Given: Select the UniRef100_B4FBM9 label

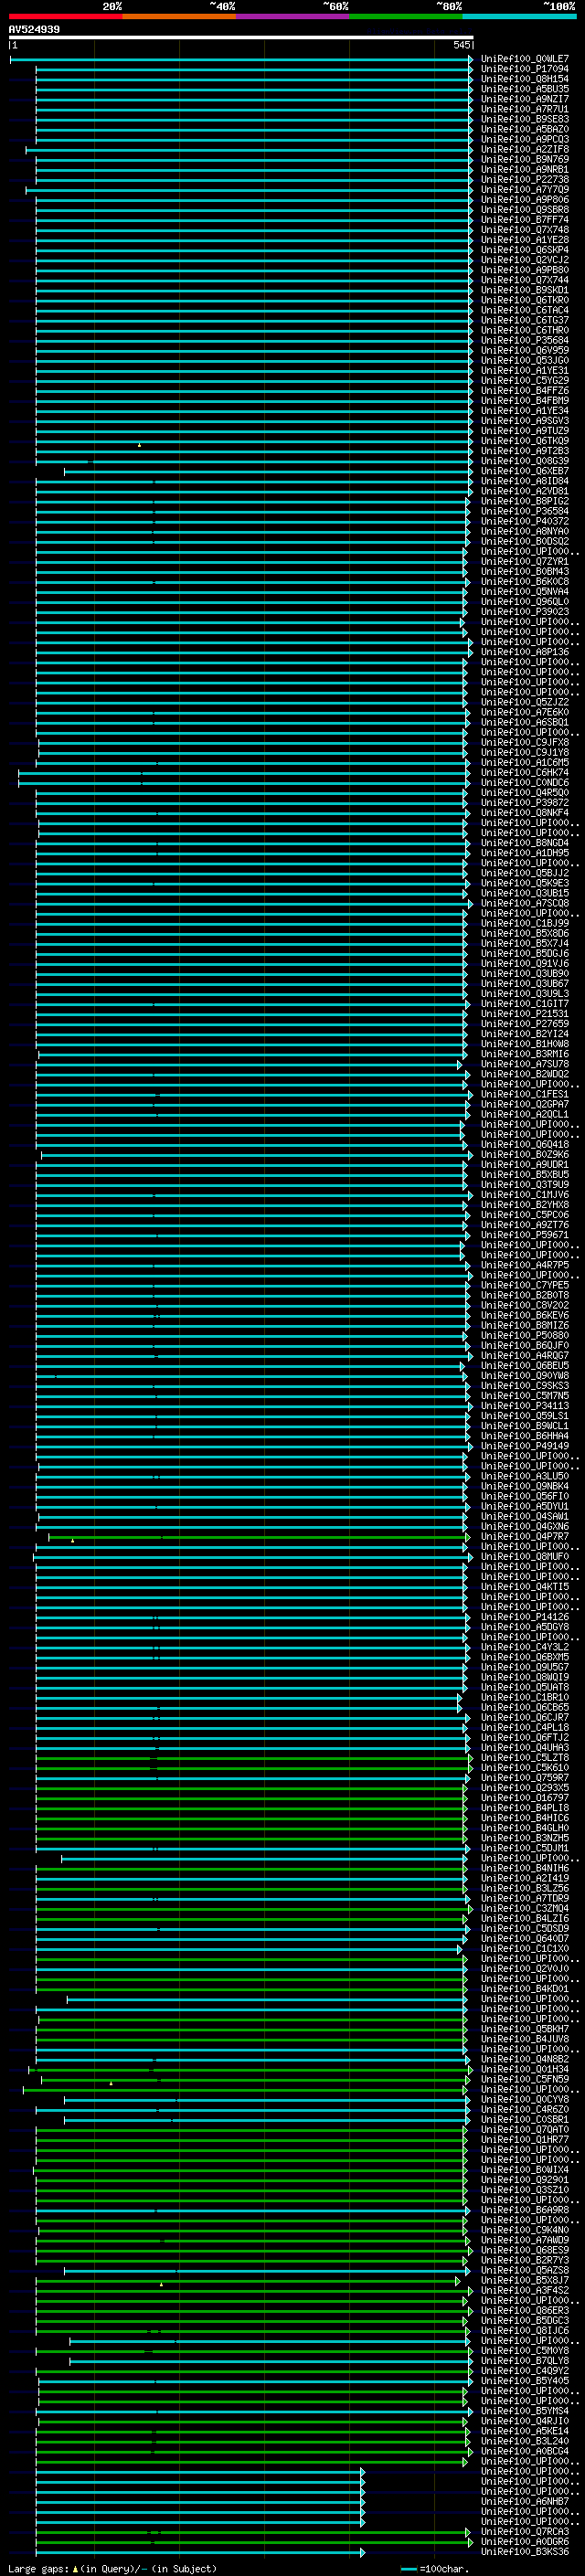Looking at the screenshot, I should point(524,401).
